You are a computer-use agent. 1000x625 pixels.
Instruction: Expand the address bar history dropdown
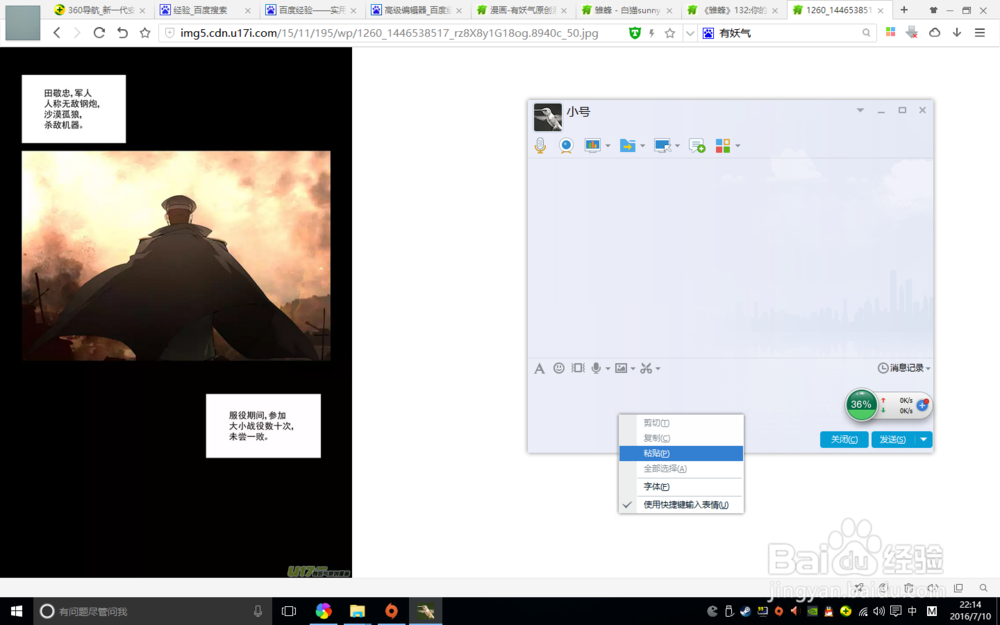689,33
